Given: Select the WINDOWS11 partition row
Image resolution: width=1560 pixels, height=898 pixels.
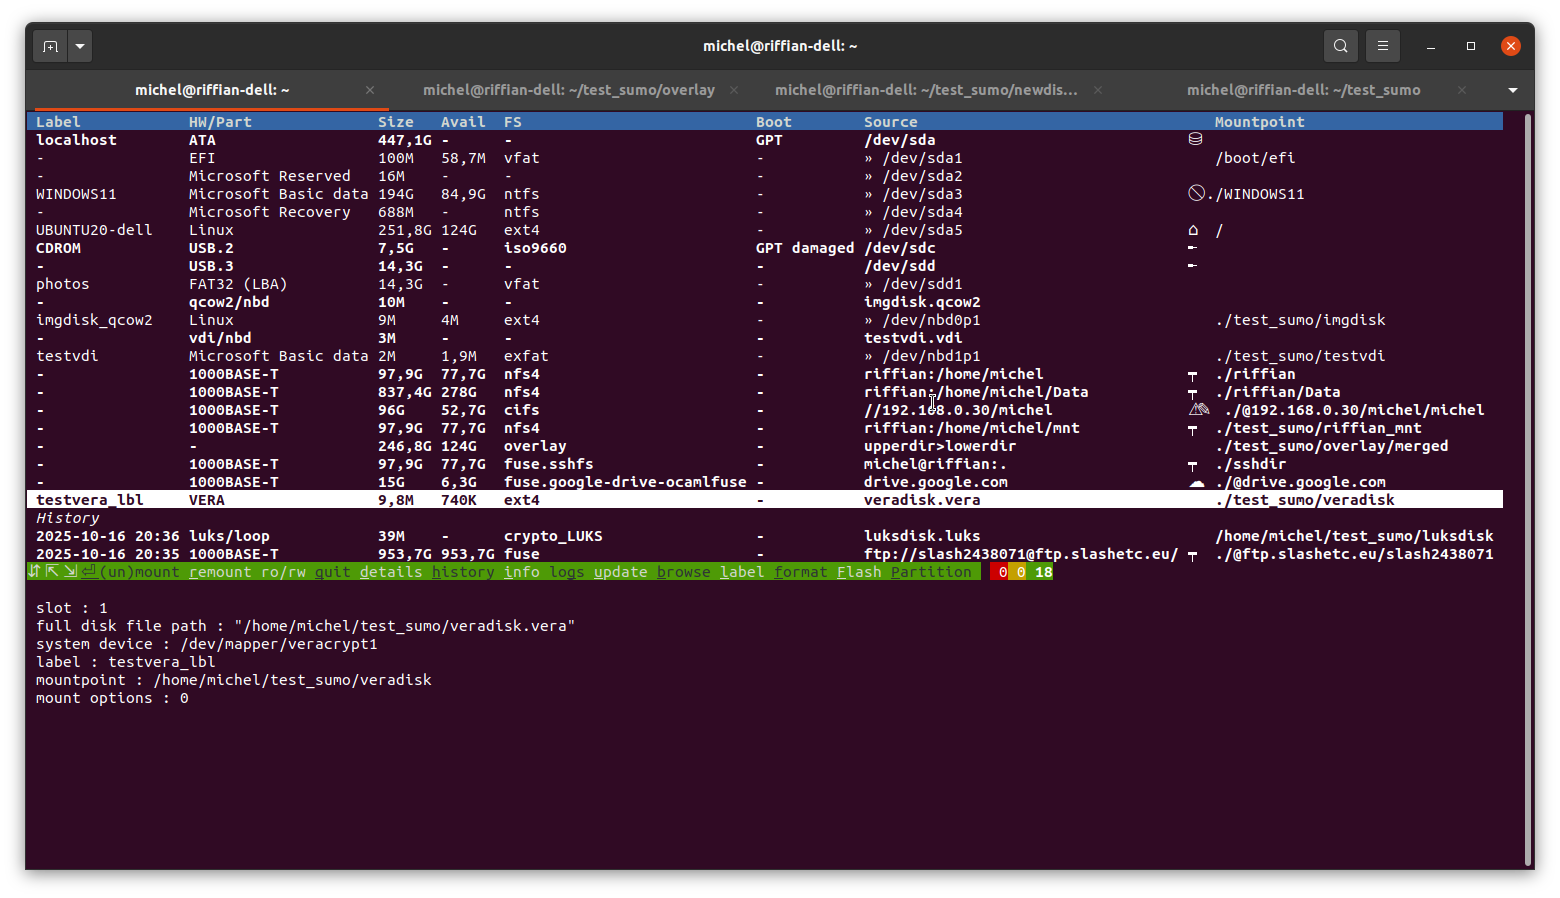Looking at the screenshot, I should 765,194.
